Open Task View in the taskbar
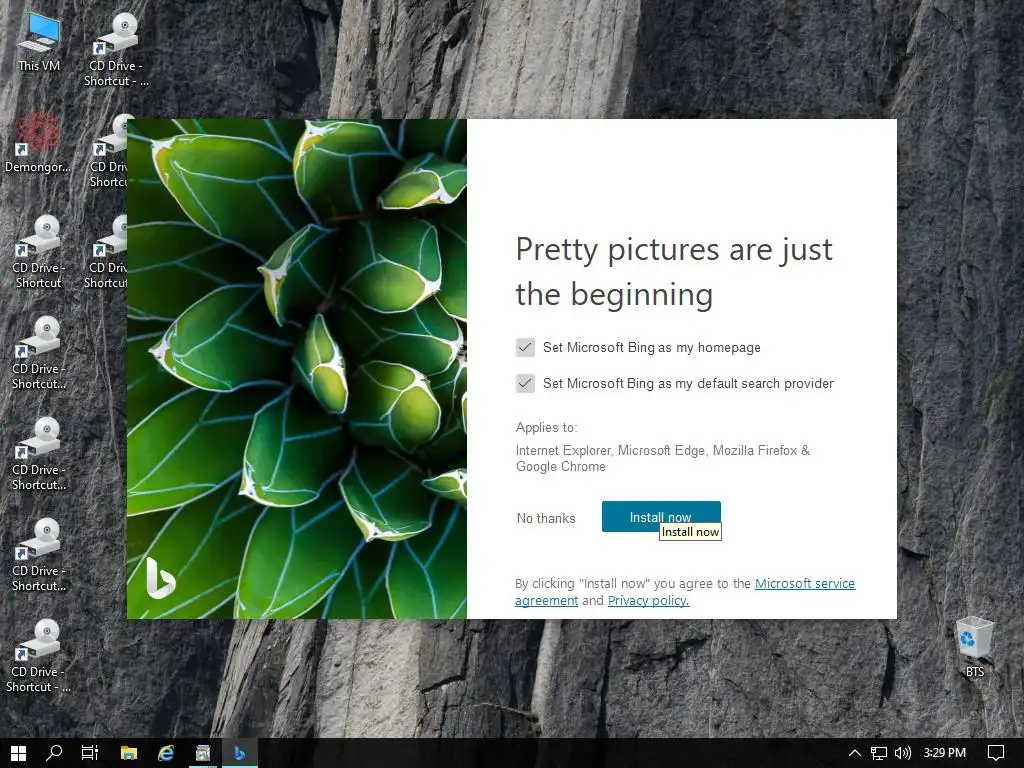This screenshot has width=1024, height=768. (89, 753)
